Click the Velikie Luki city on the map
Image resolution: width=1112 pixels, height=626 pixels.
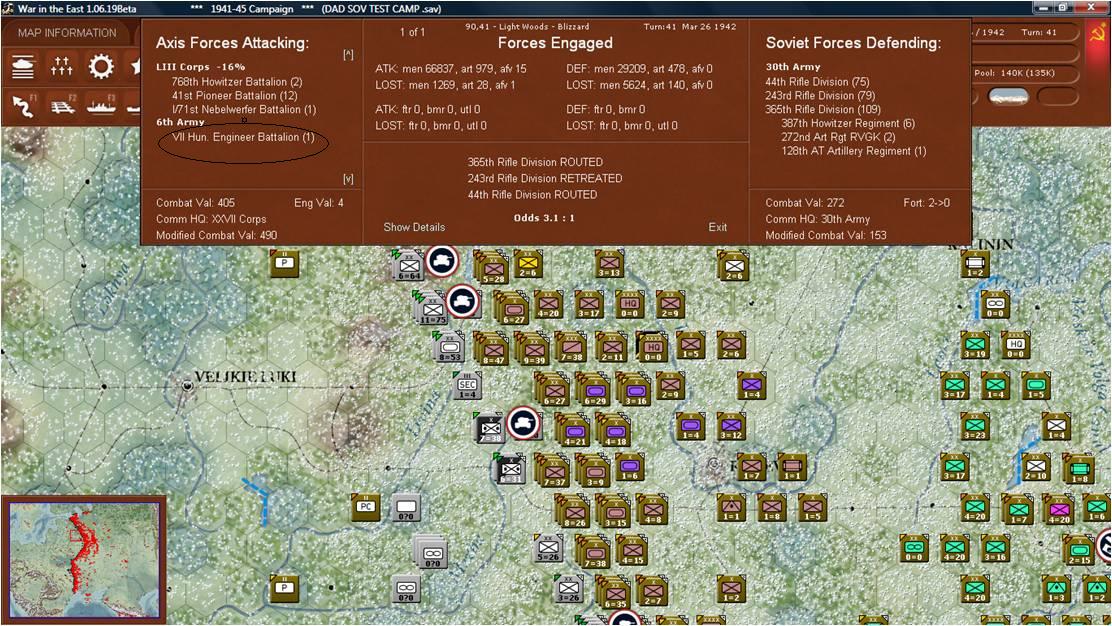pos(188,386)
